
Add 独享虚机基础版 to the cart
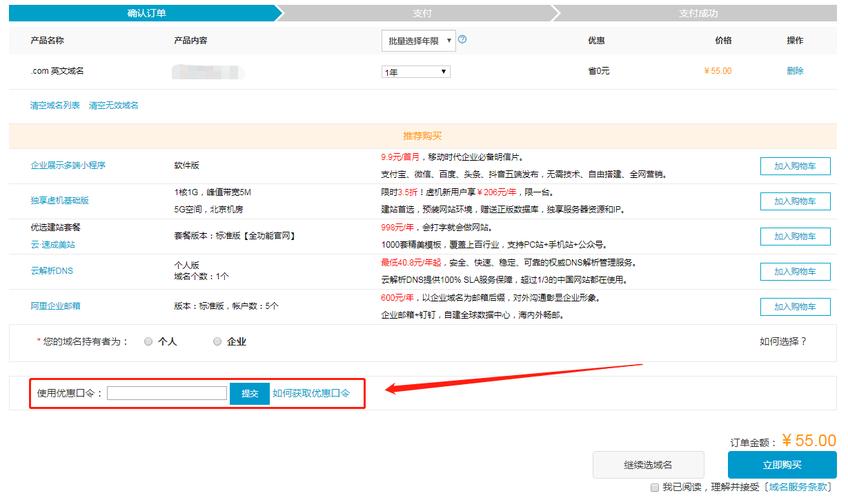tap(795, 201)
